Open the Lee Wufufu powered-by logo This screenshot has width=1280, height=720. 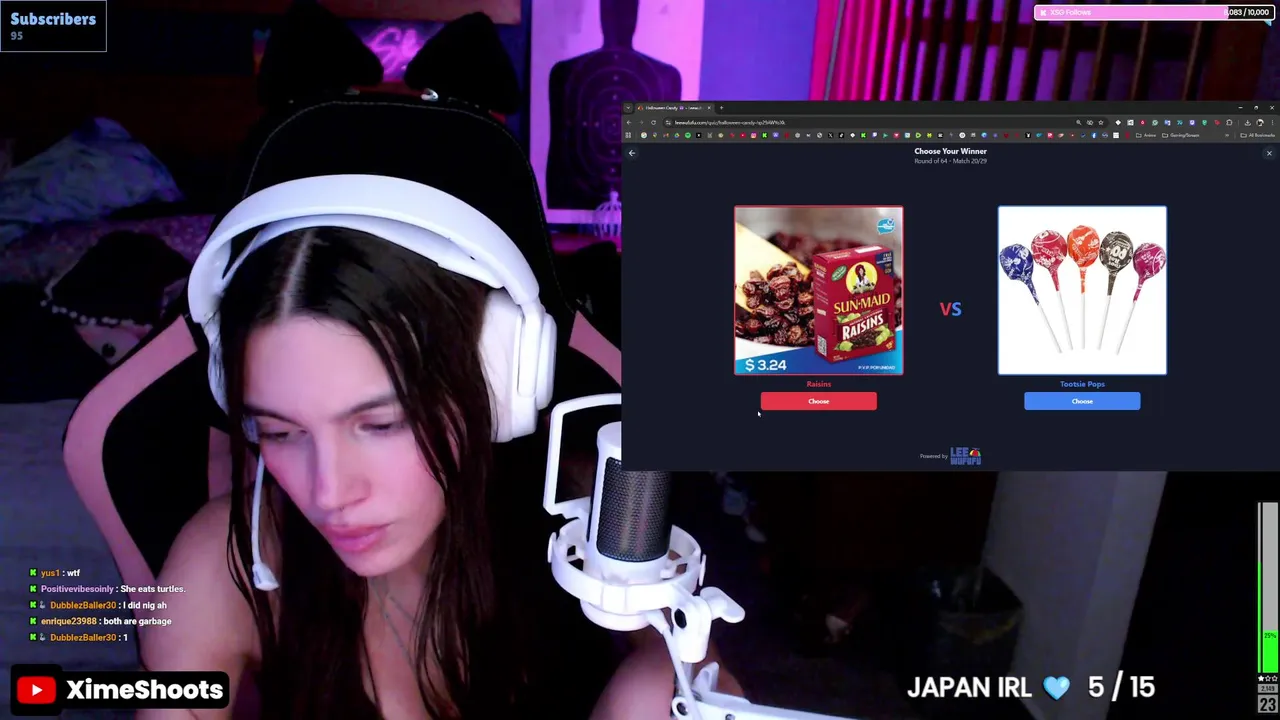[x=965, y=456]
